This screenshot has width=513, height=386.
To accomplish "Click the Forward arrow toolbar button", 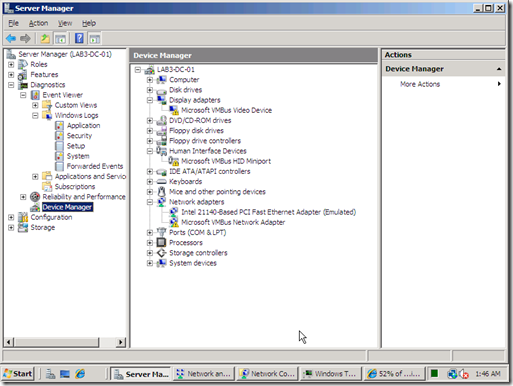I will 25,39.
